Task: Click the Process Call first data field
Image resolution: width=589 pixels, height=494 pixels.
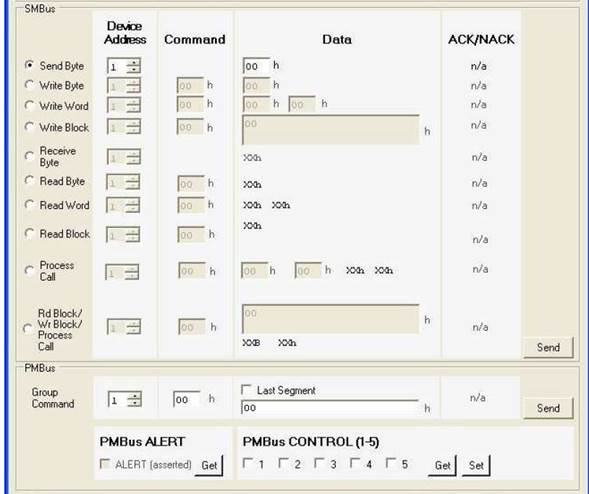Action: pyautogui.click(x=255, y=270)
